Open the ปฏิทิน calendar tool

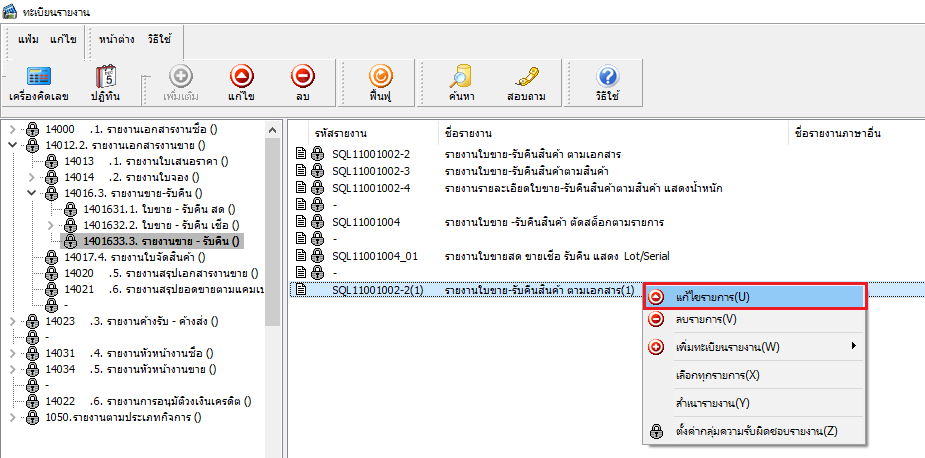pos(106,84)
